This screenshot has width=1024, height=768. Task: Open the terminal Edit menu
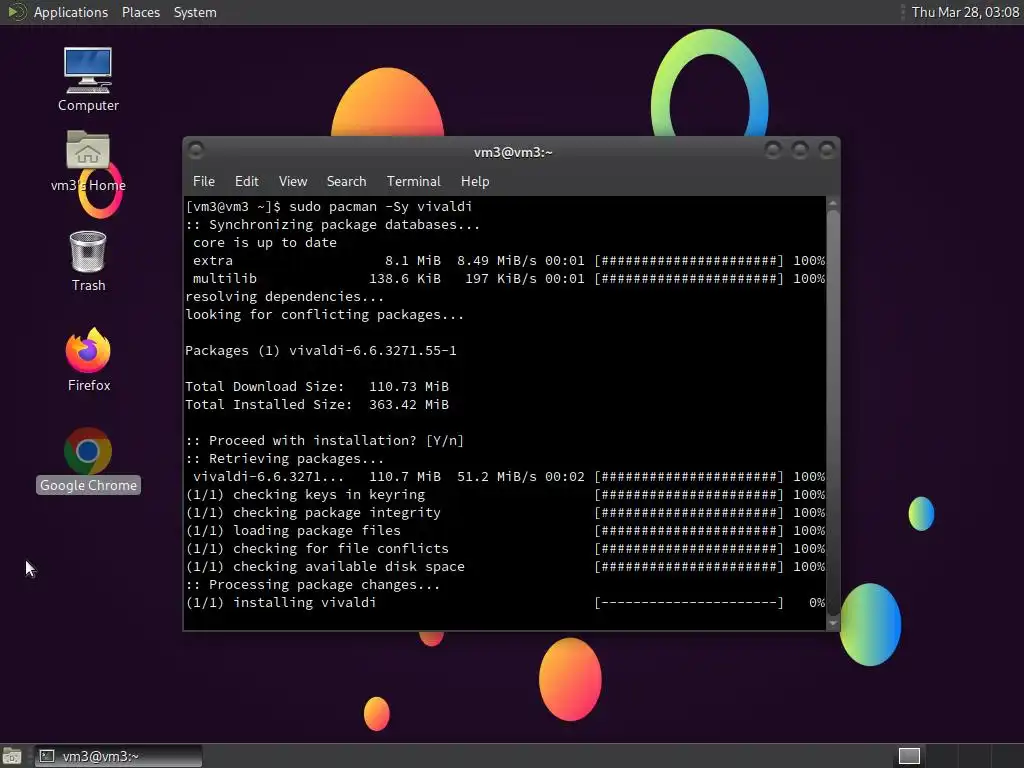point(246,182)
